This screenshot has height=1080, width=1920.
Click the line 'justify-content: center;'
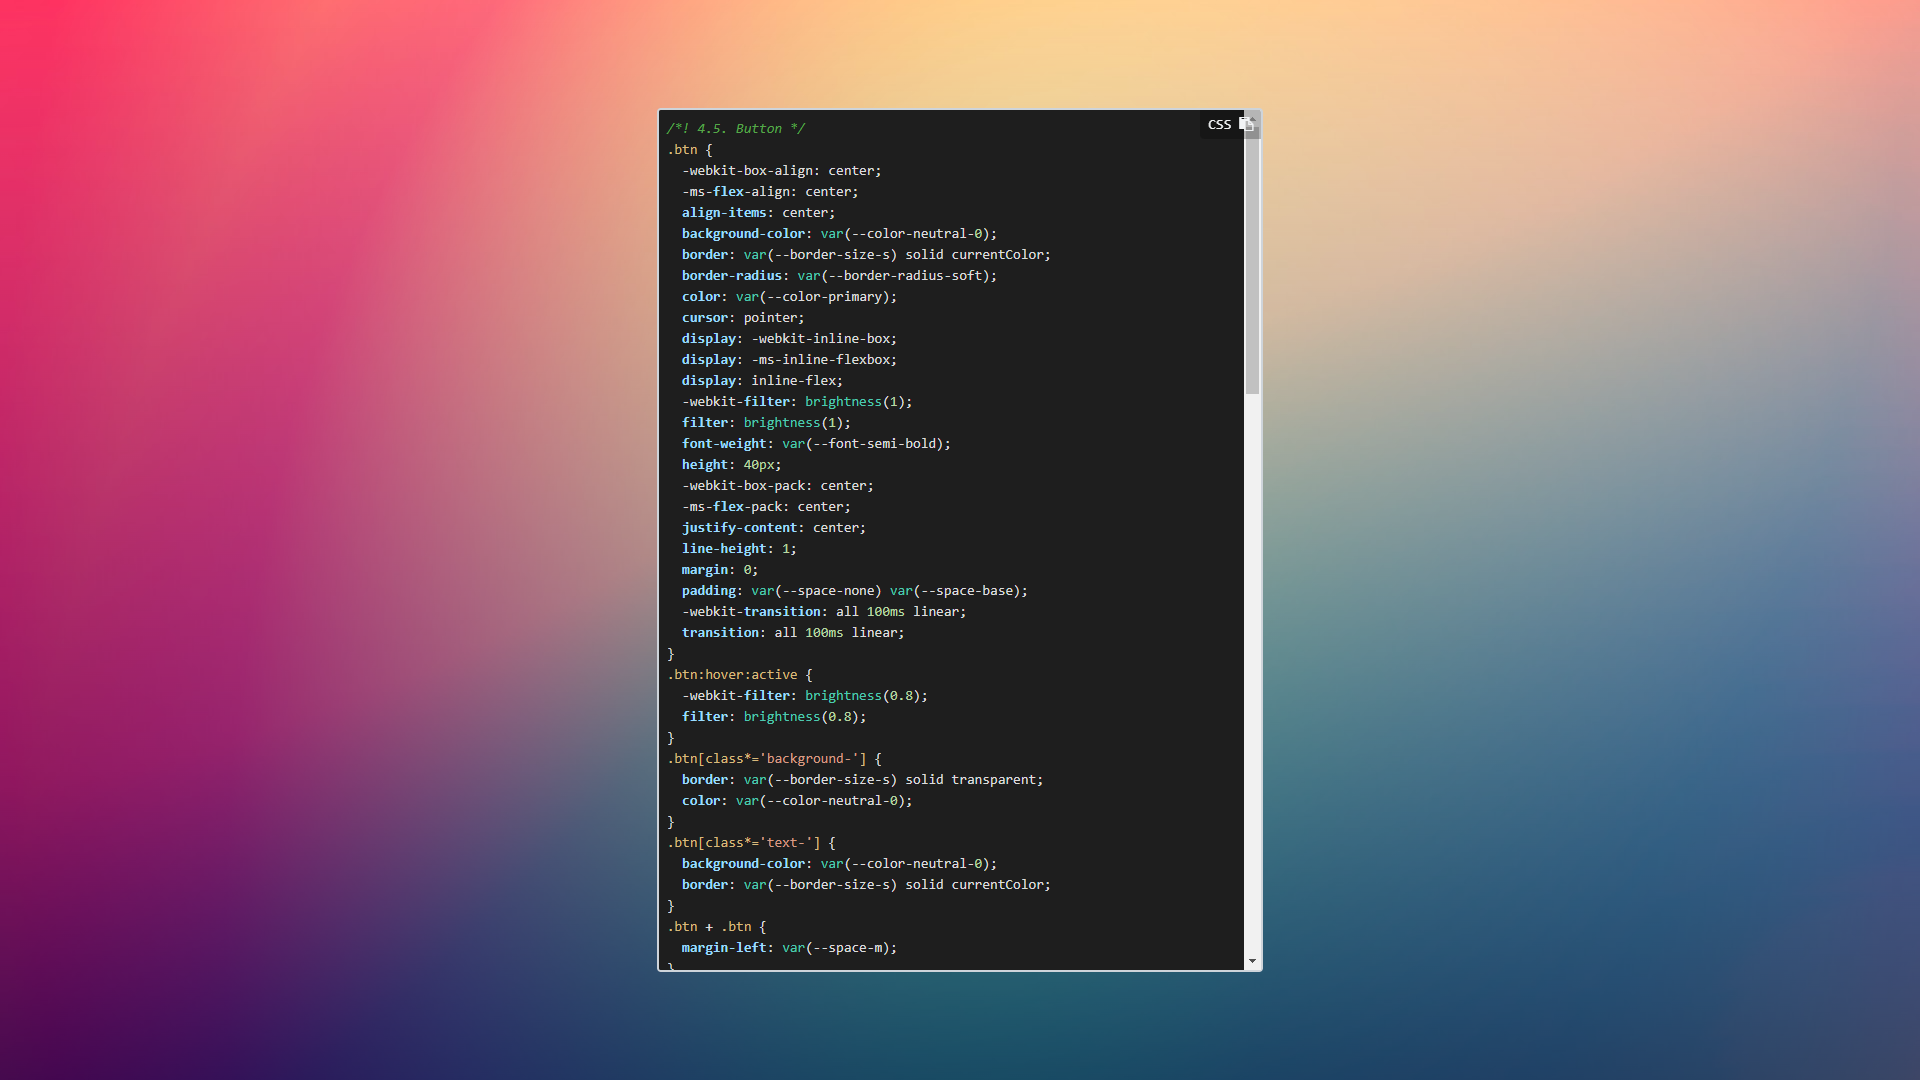[x=774, y=528]
